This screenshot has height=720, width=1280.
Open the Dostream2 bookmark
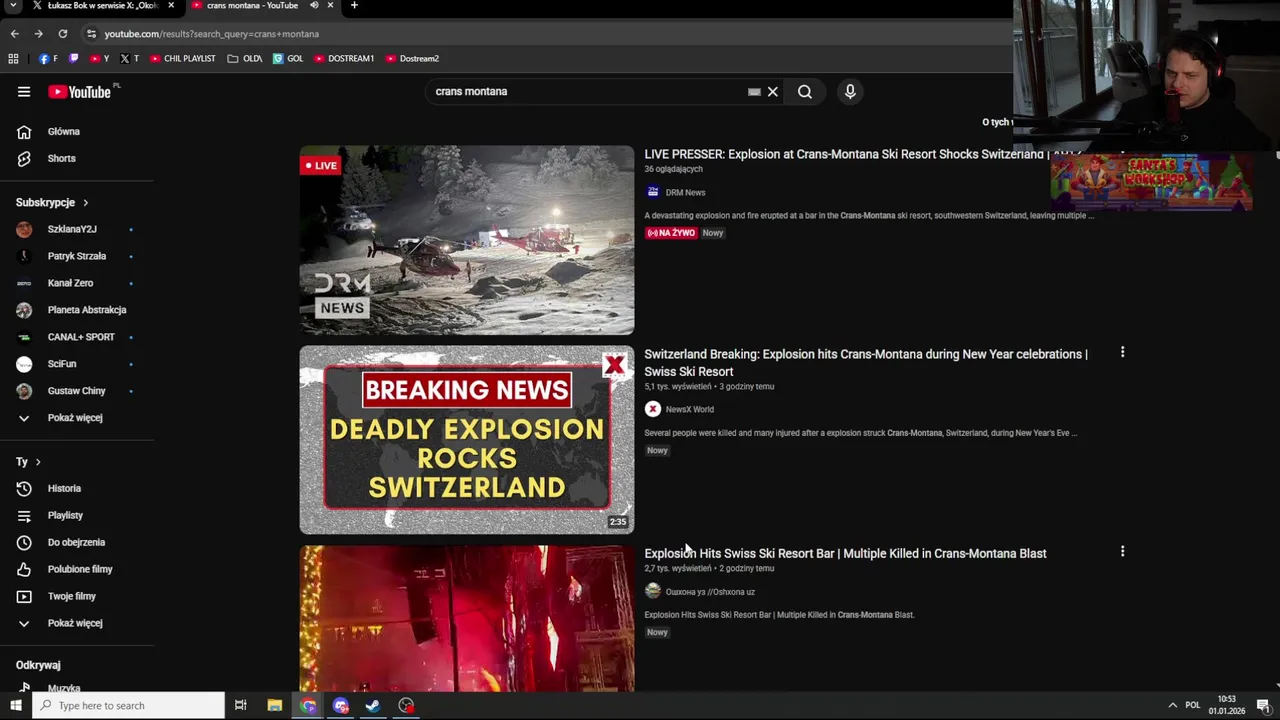click(412, 59)
